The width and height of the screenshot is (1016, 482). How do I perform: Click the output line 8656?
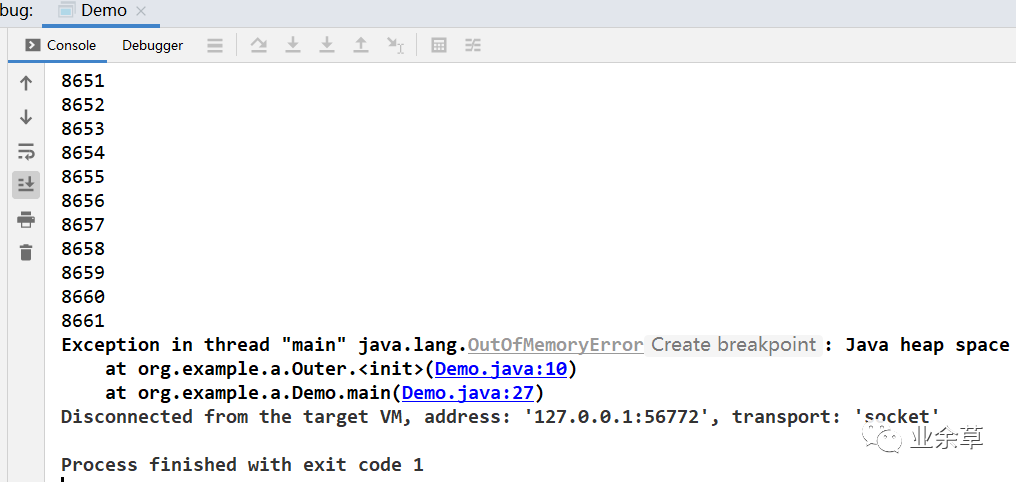pos(83,201)
